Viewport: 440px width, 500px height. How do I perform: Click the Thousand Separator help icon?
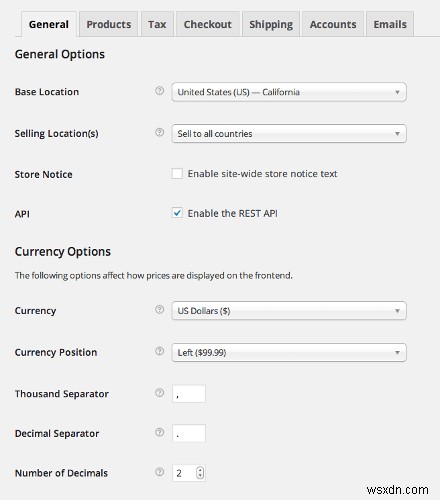point(160,393)
